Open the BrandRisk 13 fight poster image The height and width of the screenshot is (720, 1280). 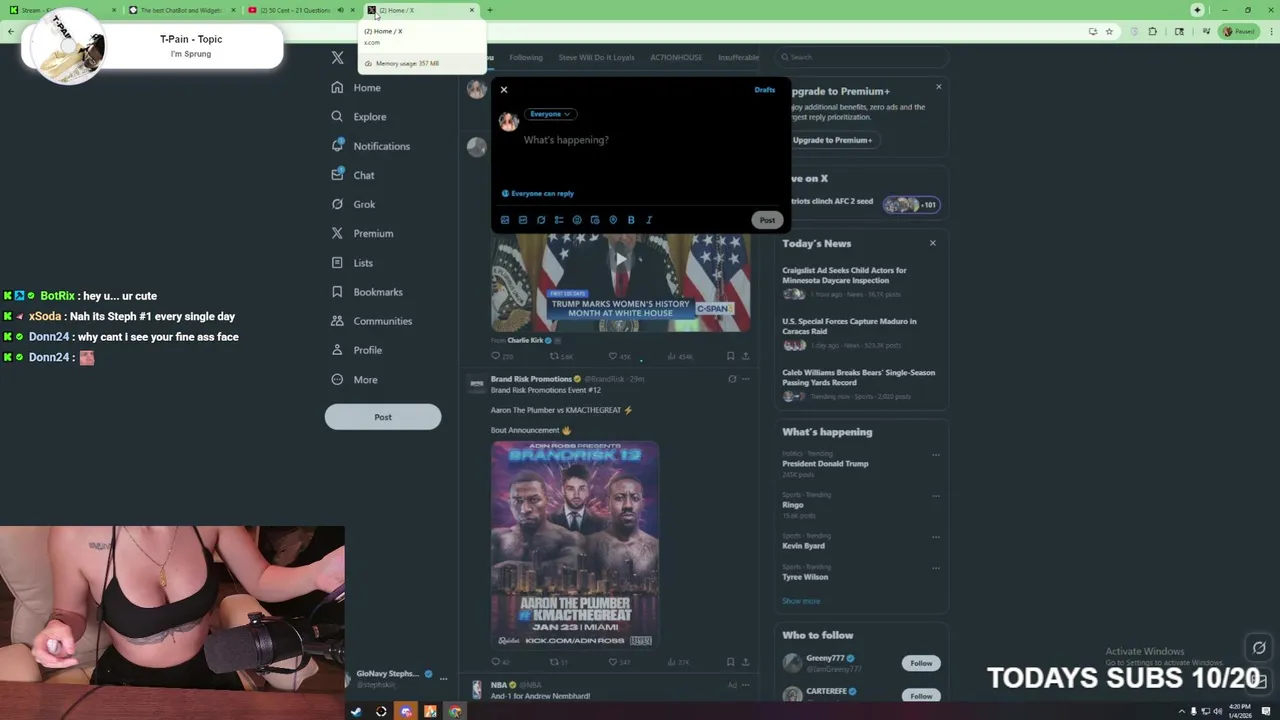coord(575,544)
